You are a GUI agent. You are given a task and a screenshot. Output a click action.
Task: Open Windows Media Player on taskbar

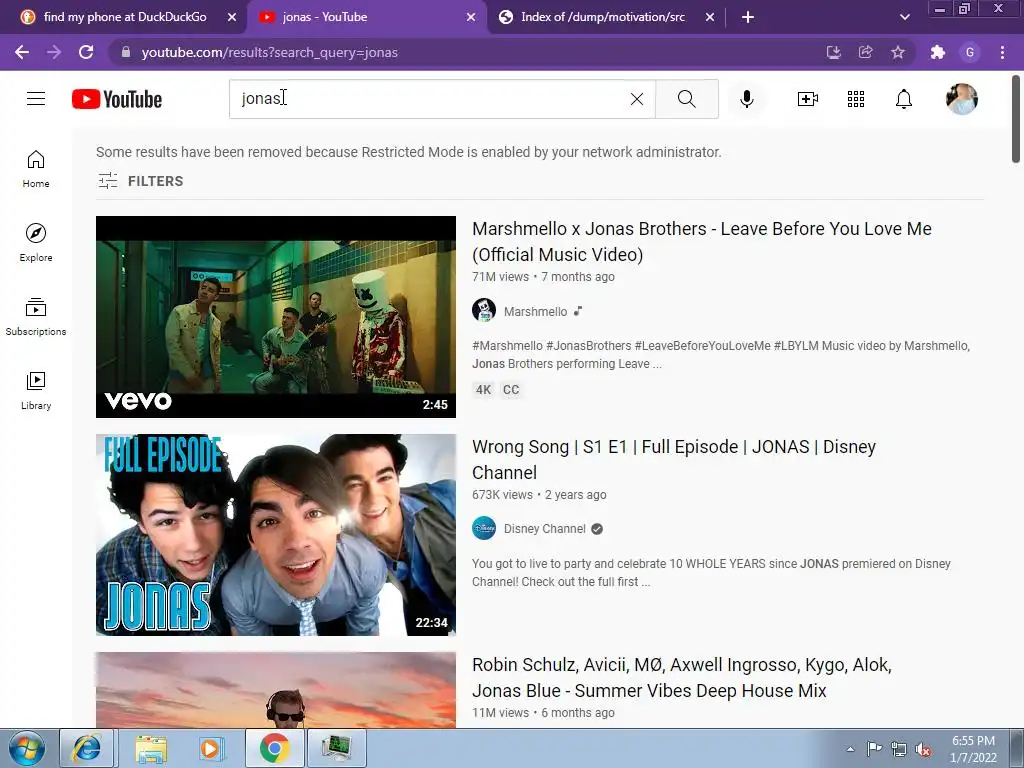[211, 748]
